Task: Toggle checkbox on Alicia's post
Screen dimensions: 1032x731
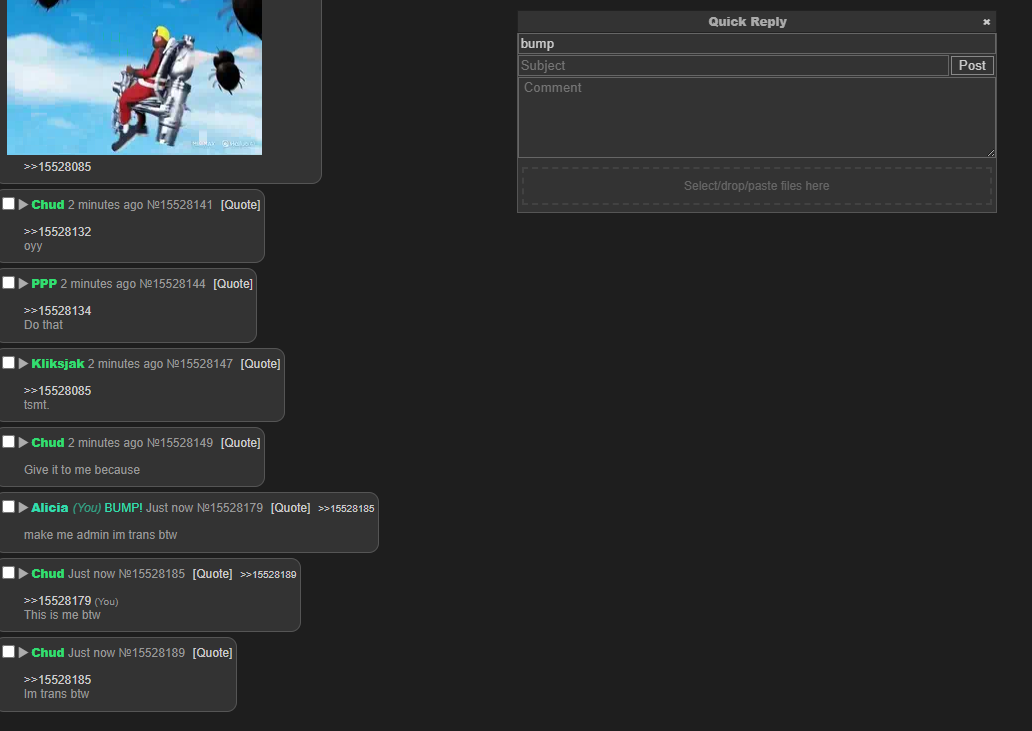Action: (9, 507)
